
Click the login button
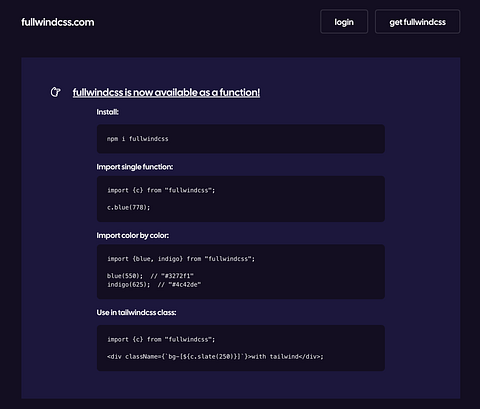(x=344, y=22)
